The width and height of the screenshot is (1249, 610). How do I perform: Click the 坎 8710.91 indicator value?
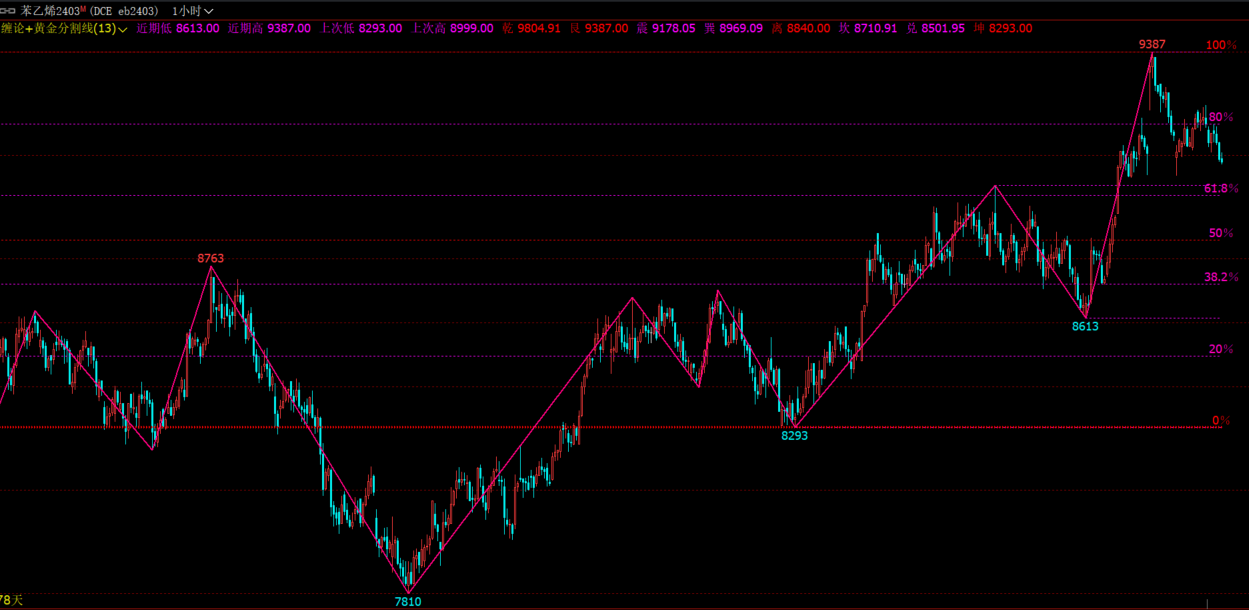pyautogui.click(x=869, y=28)
